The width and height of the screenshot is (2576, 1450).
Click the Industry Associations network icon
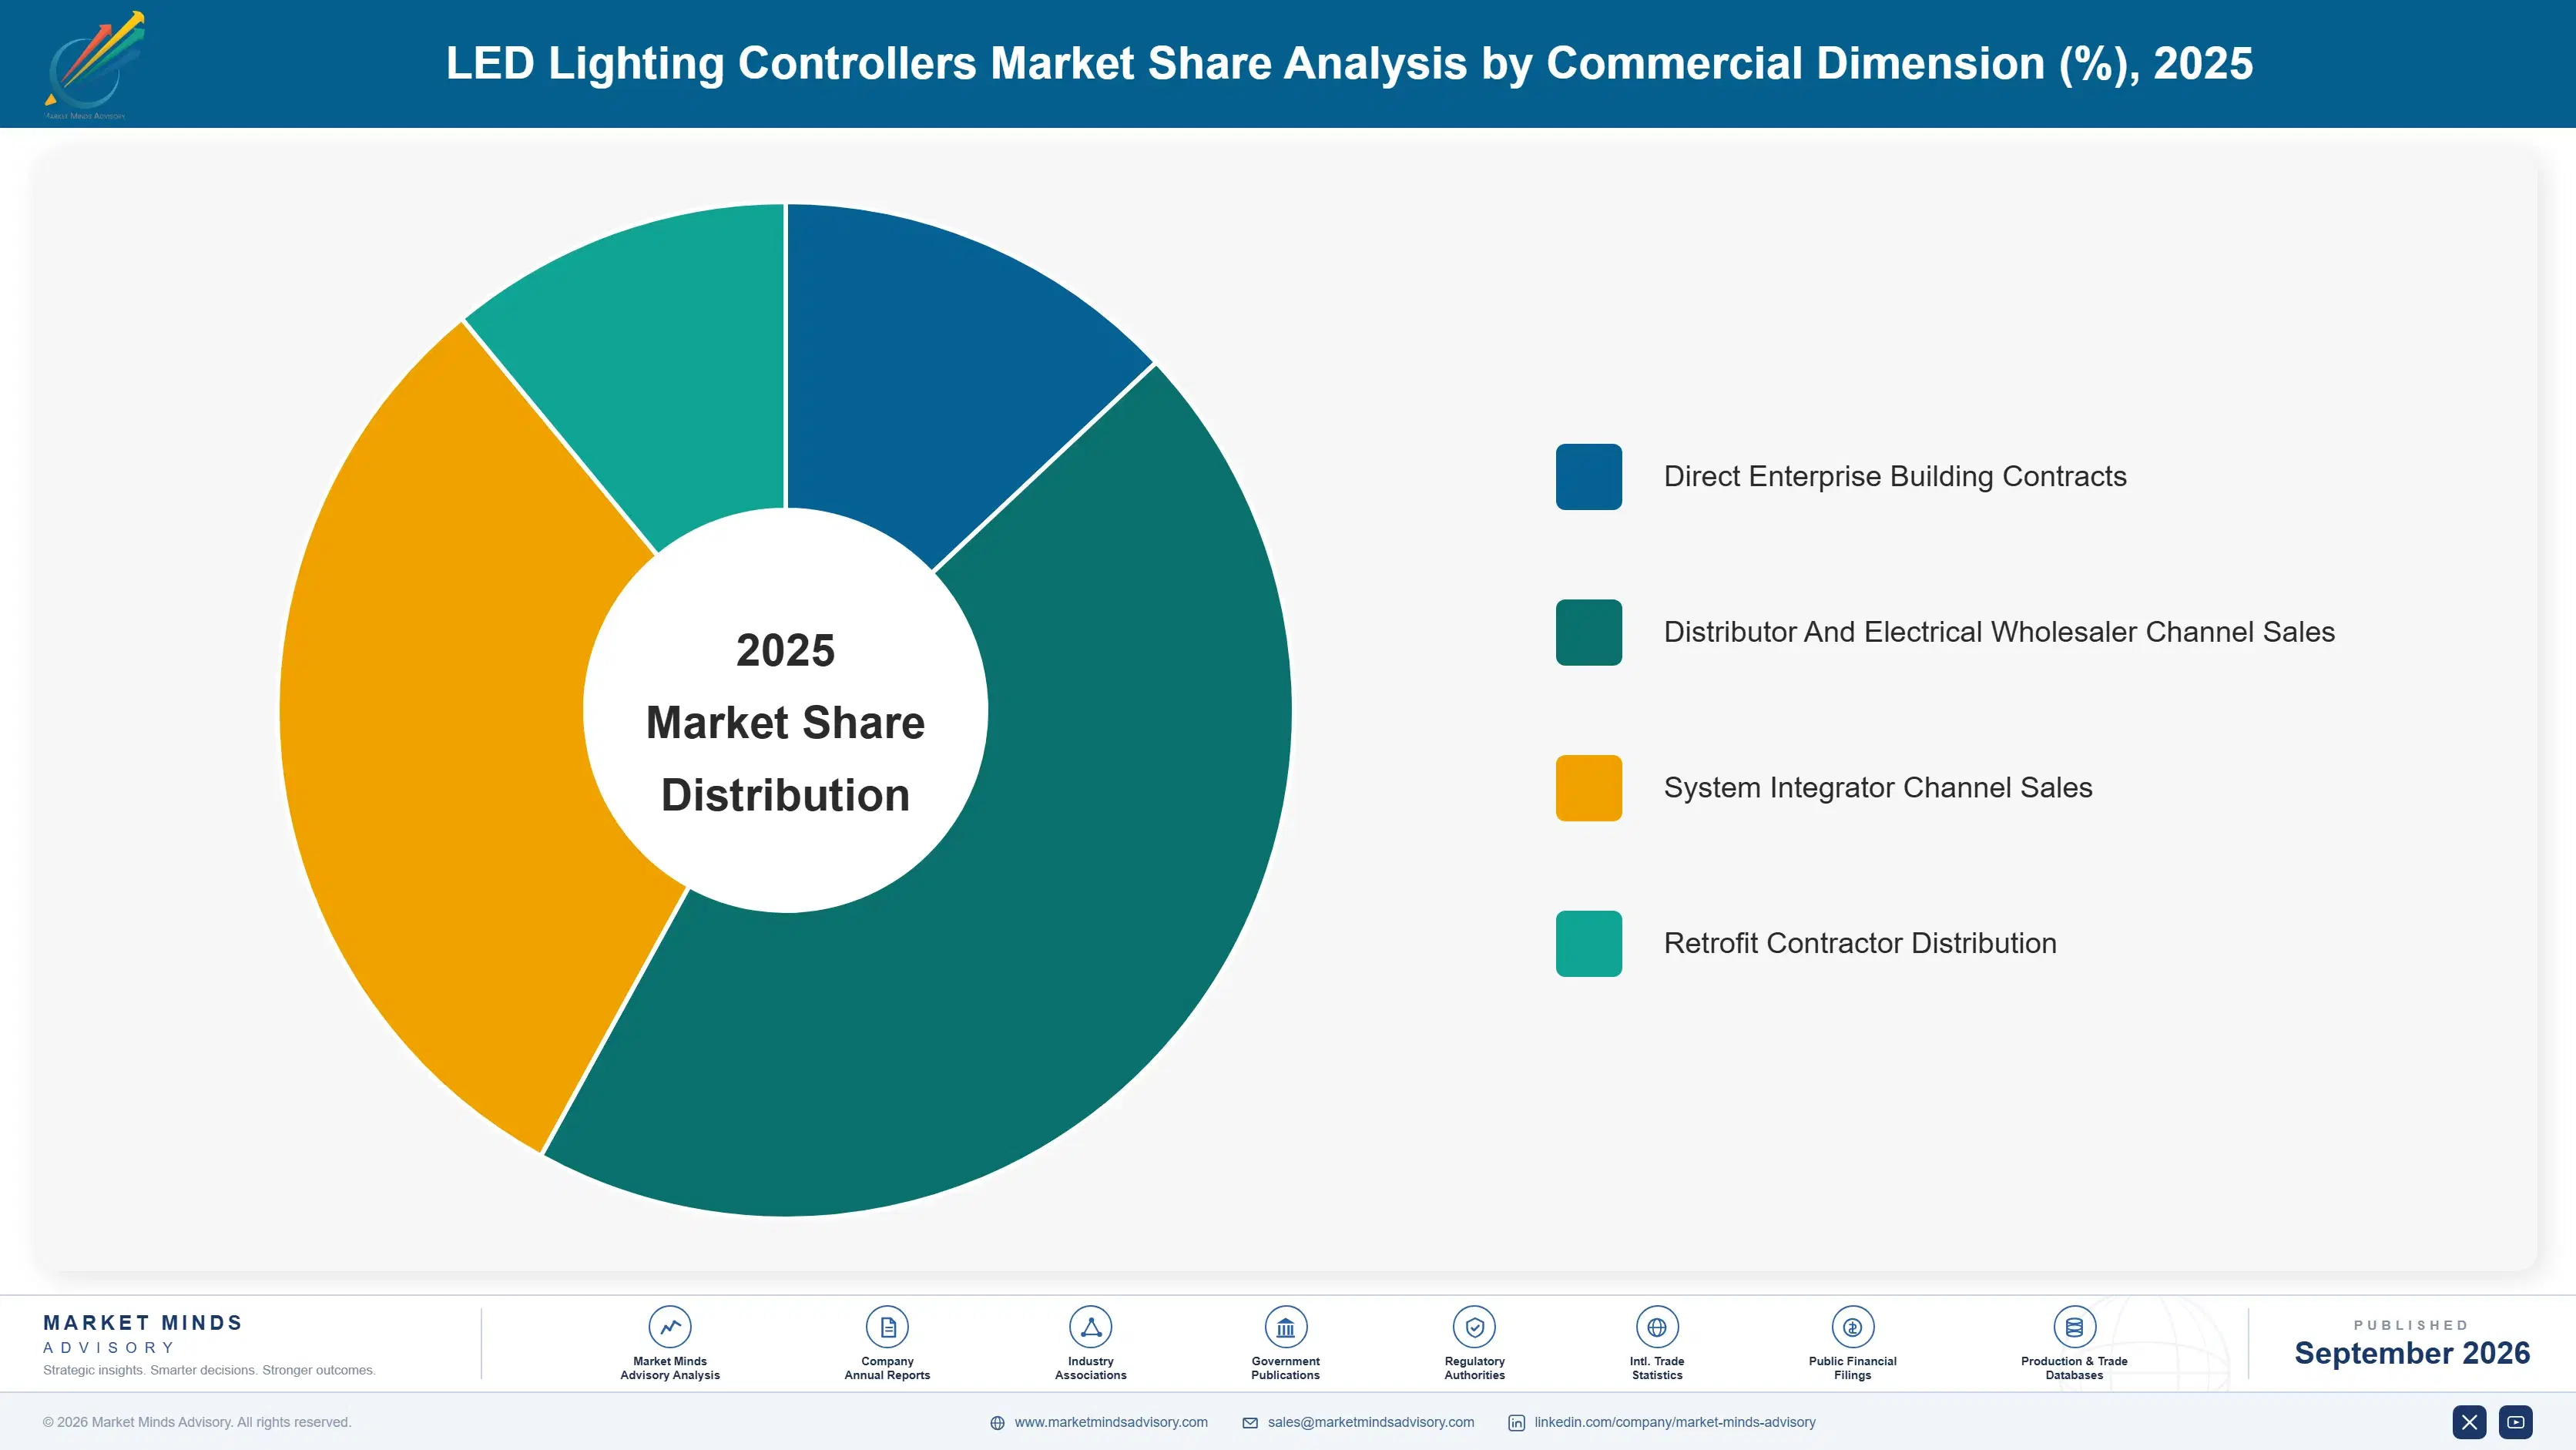(x=1090, y=1327)
